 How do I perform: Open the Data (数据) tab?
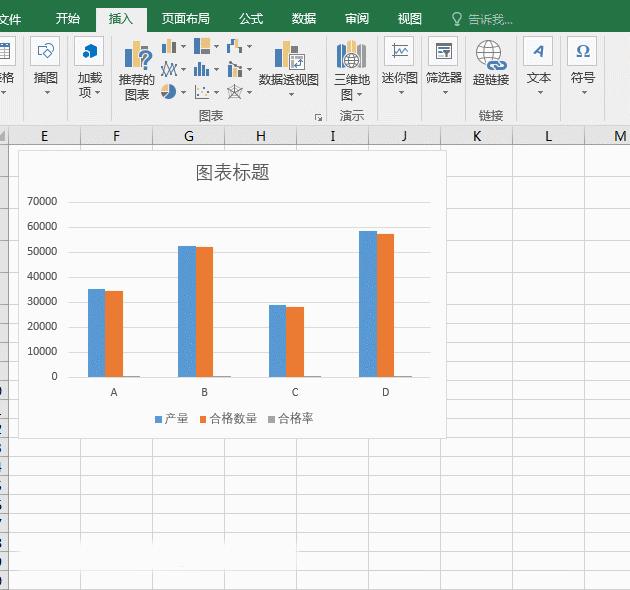point(304,18)
